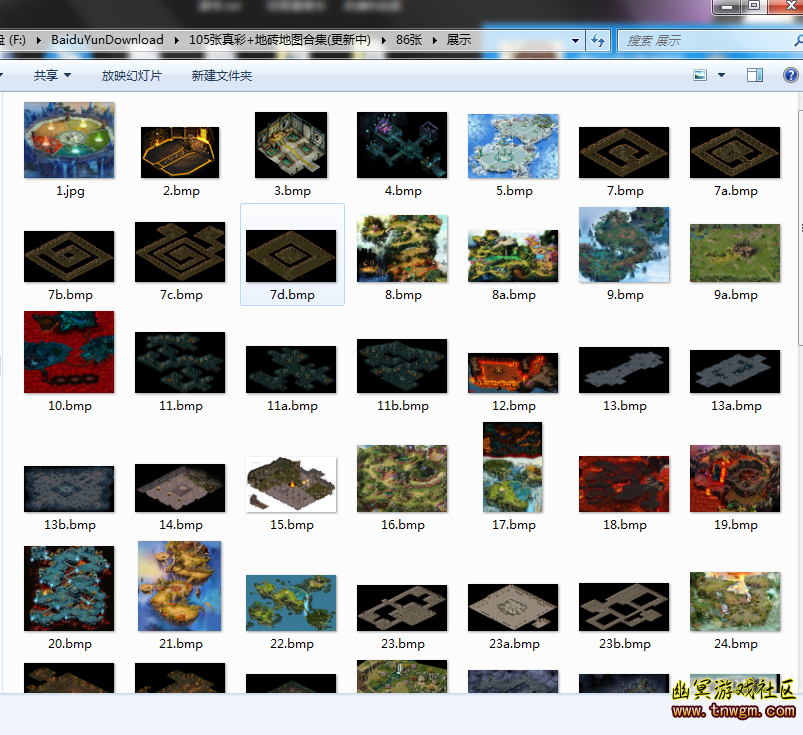The height and width of the screenshot is (735, 803).
Task: Toggle the preview pane icon
Action: tap(754, 75)
